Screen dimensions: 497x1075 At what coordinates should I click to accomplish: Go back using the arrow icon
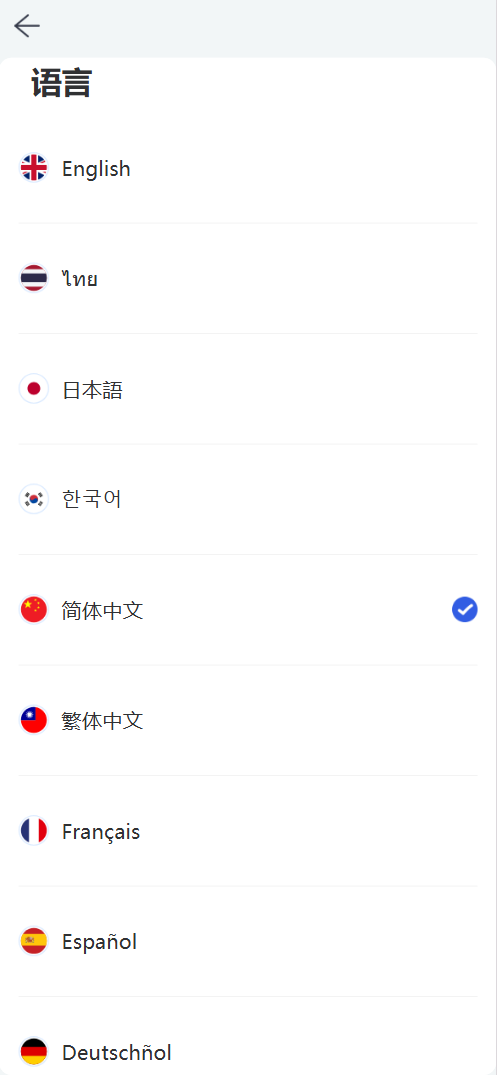pos(27,25)
